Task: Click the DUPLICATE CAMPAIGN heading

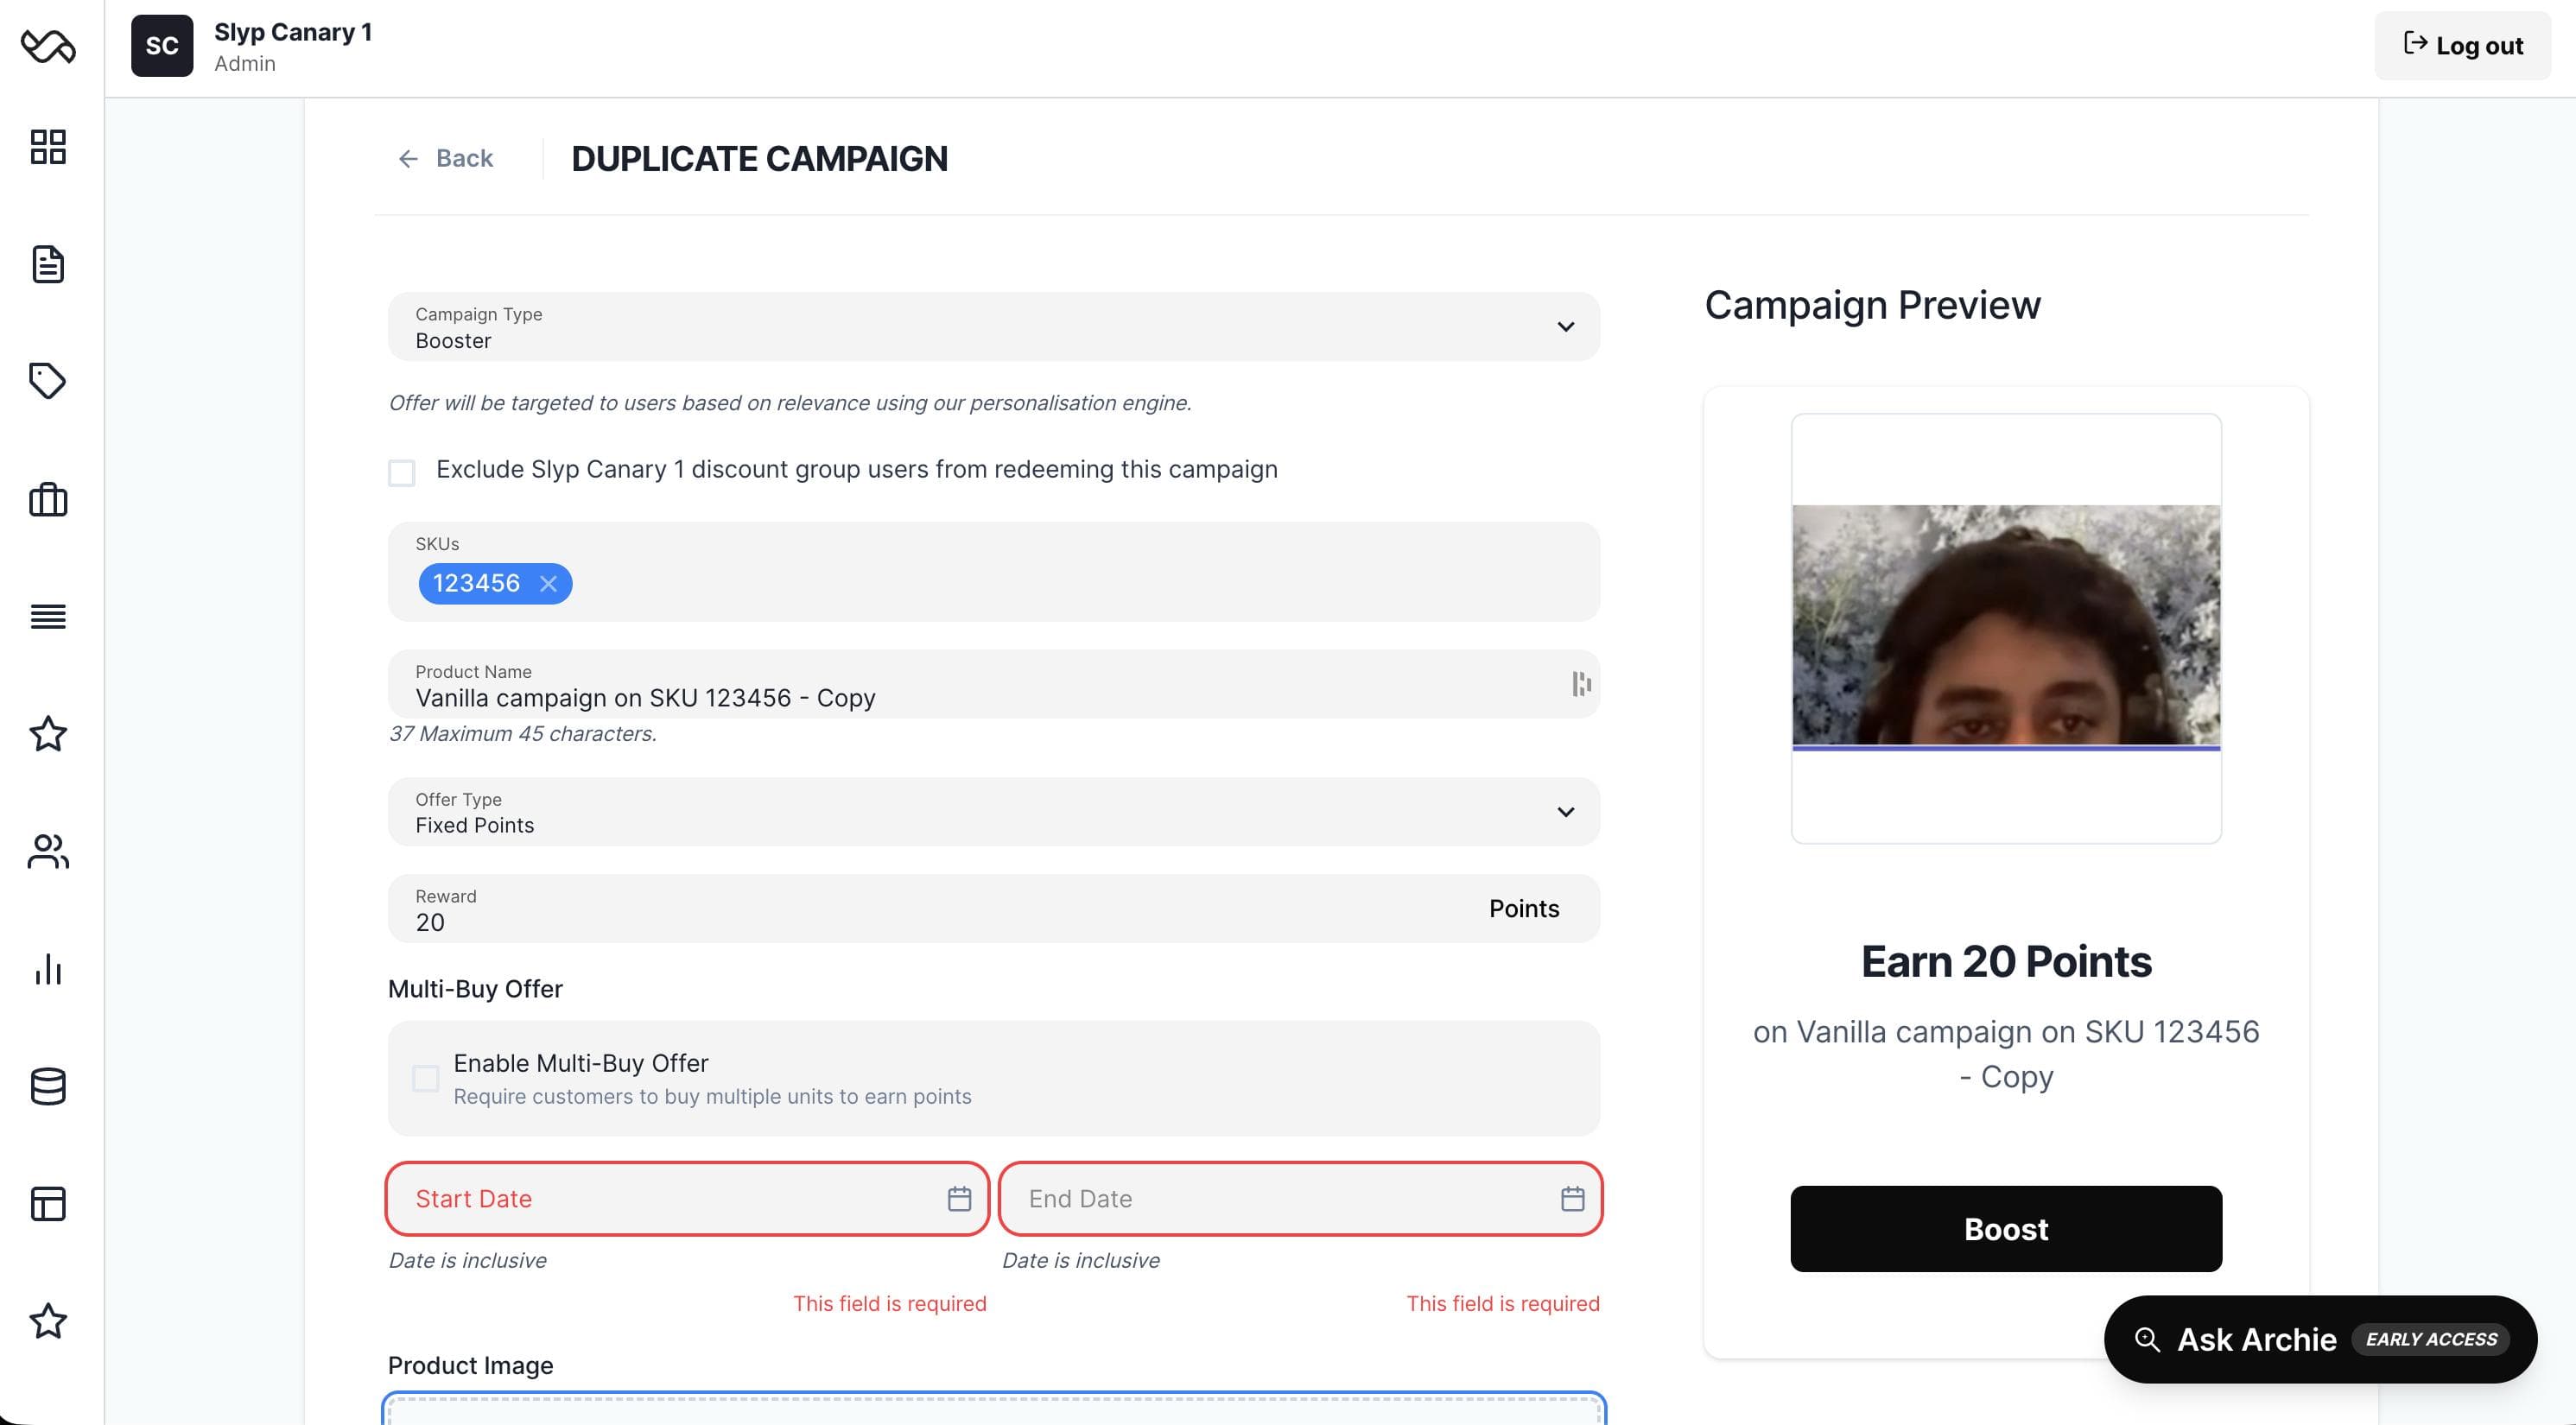Action: 759,158
